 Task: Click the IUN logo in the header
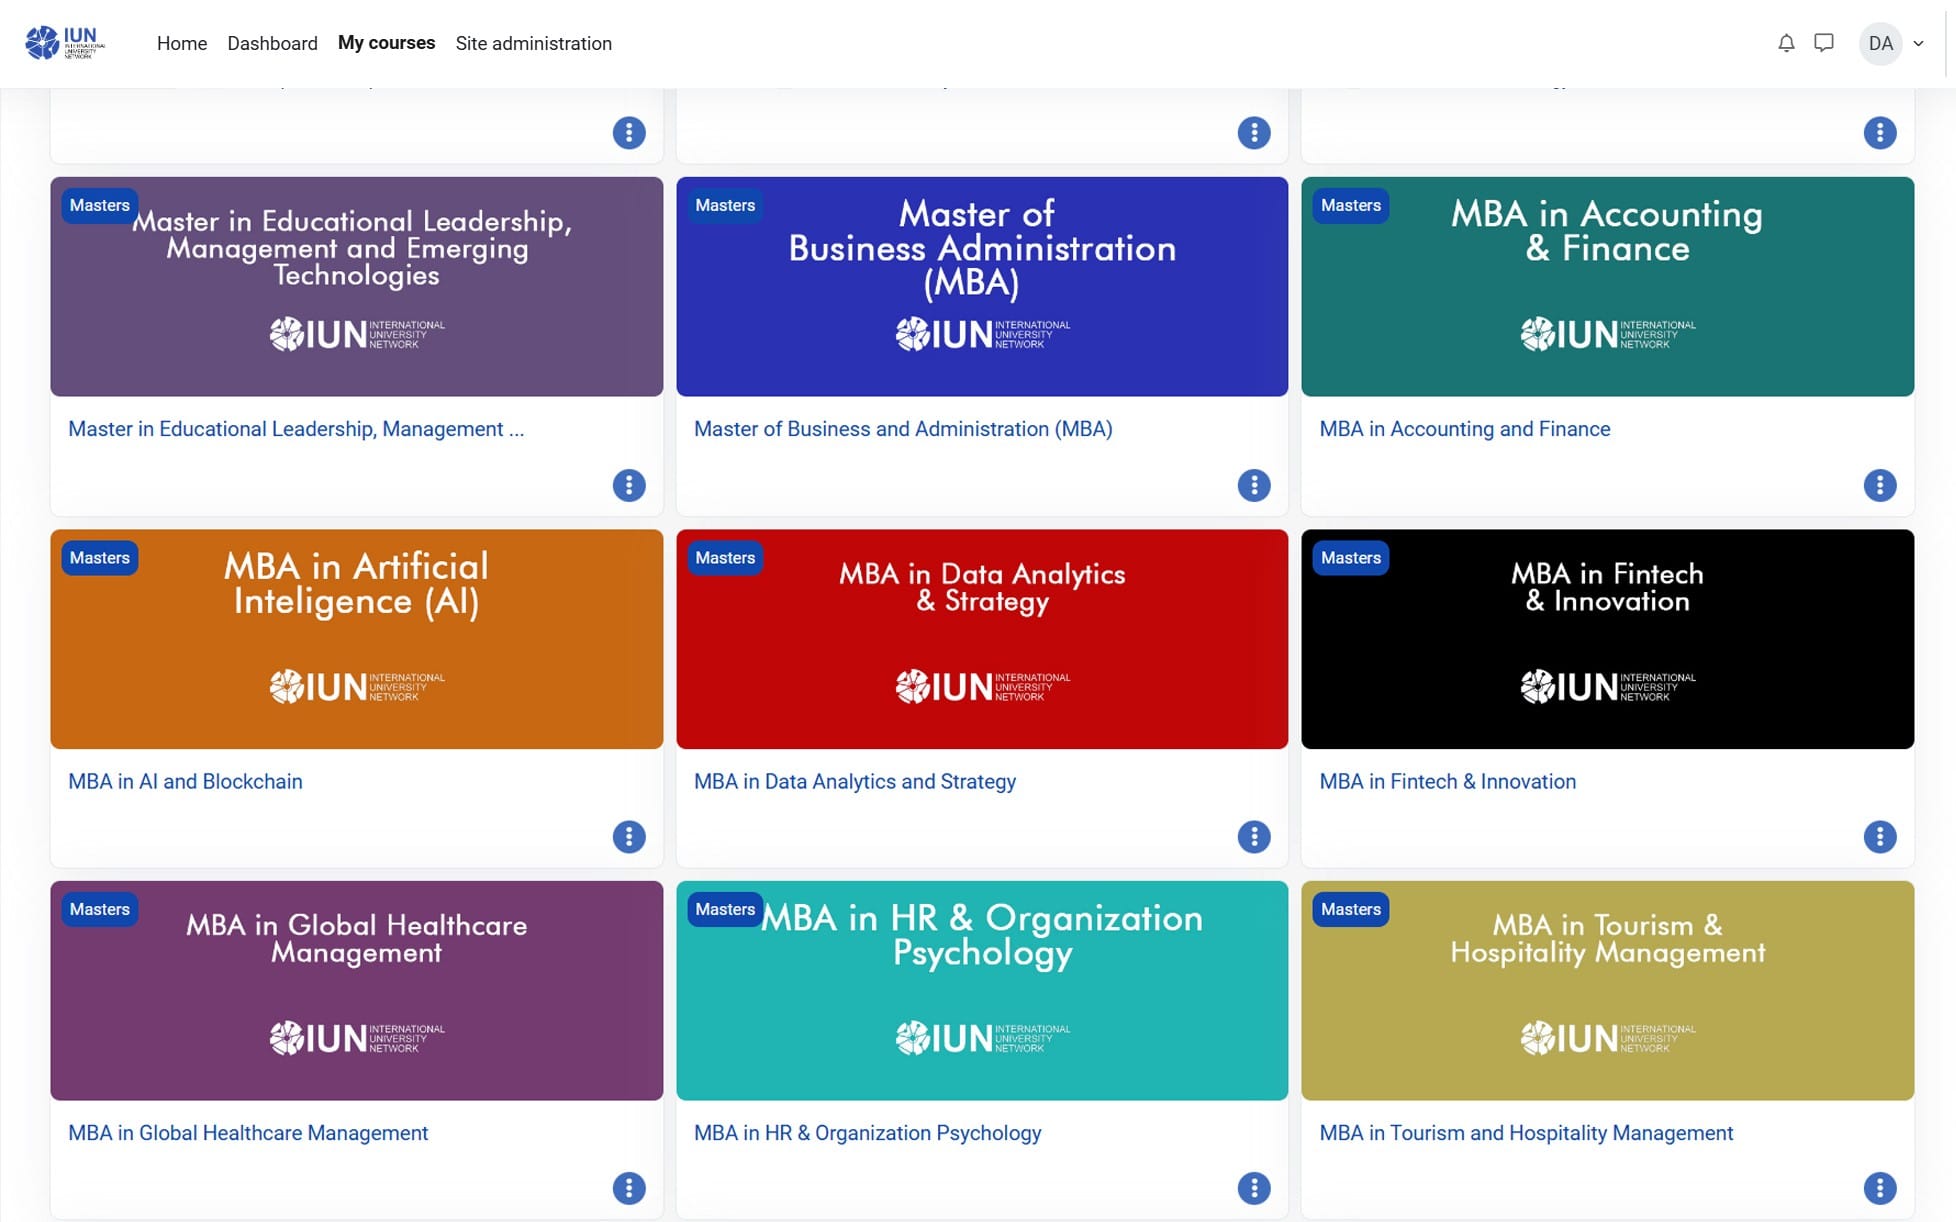65,43
